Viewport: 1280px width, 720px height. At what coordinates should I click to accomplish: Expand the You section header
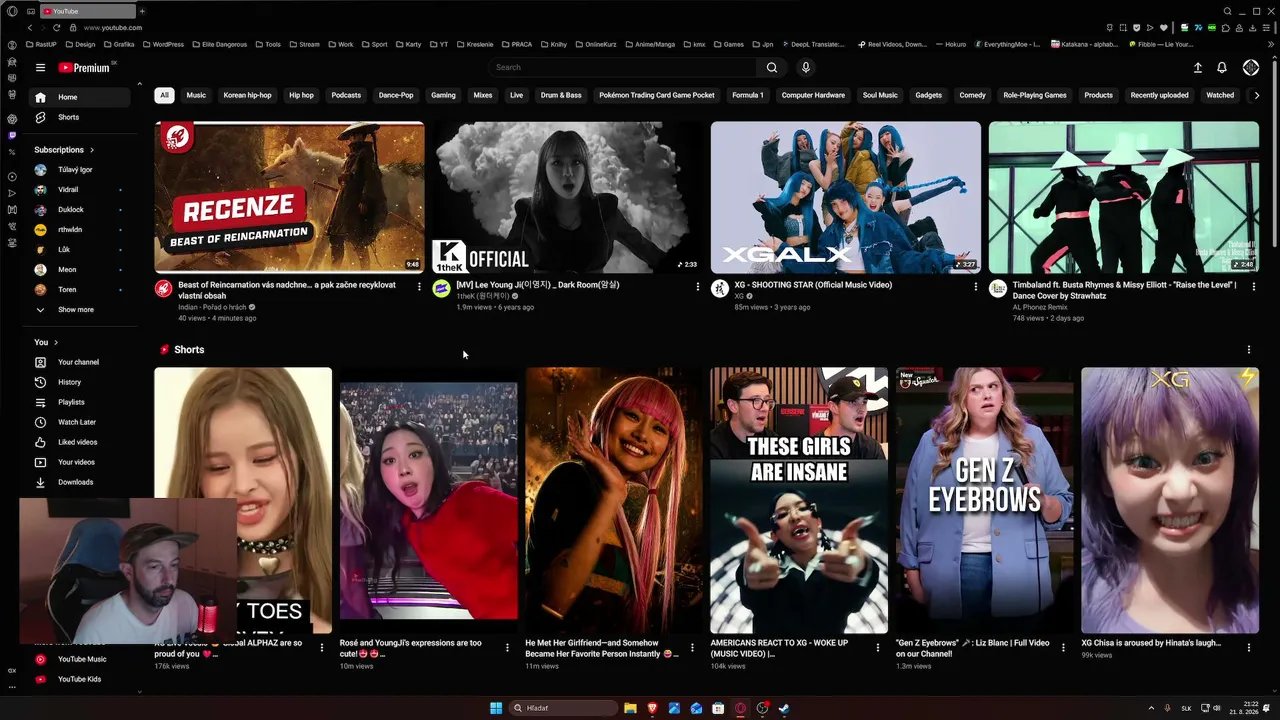tap(46, 342)
